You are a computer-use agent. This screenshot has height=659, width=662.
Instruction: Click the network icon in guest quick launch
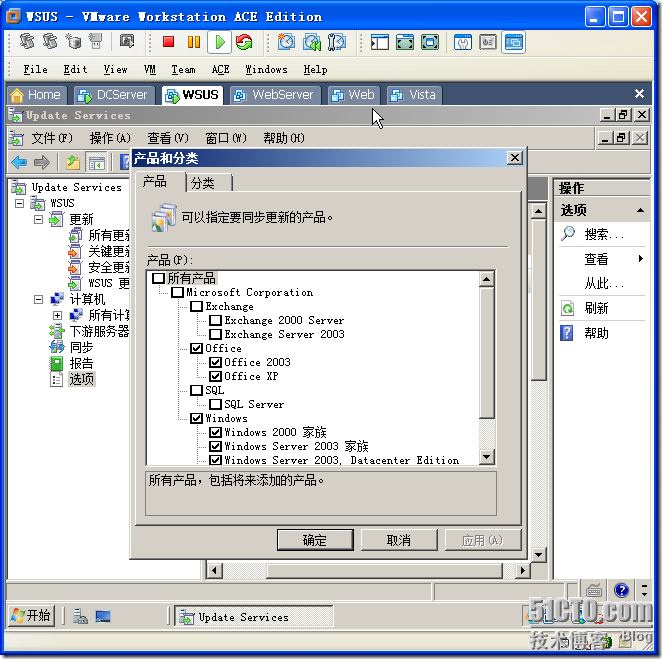pyautogui.click(x=80, y=616)
